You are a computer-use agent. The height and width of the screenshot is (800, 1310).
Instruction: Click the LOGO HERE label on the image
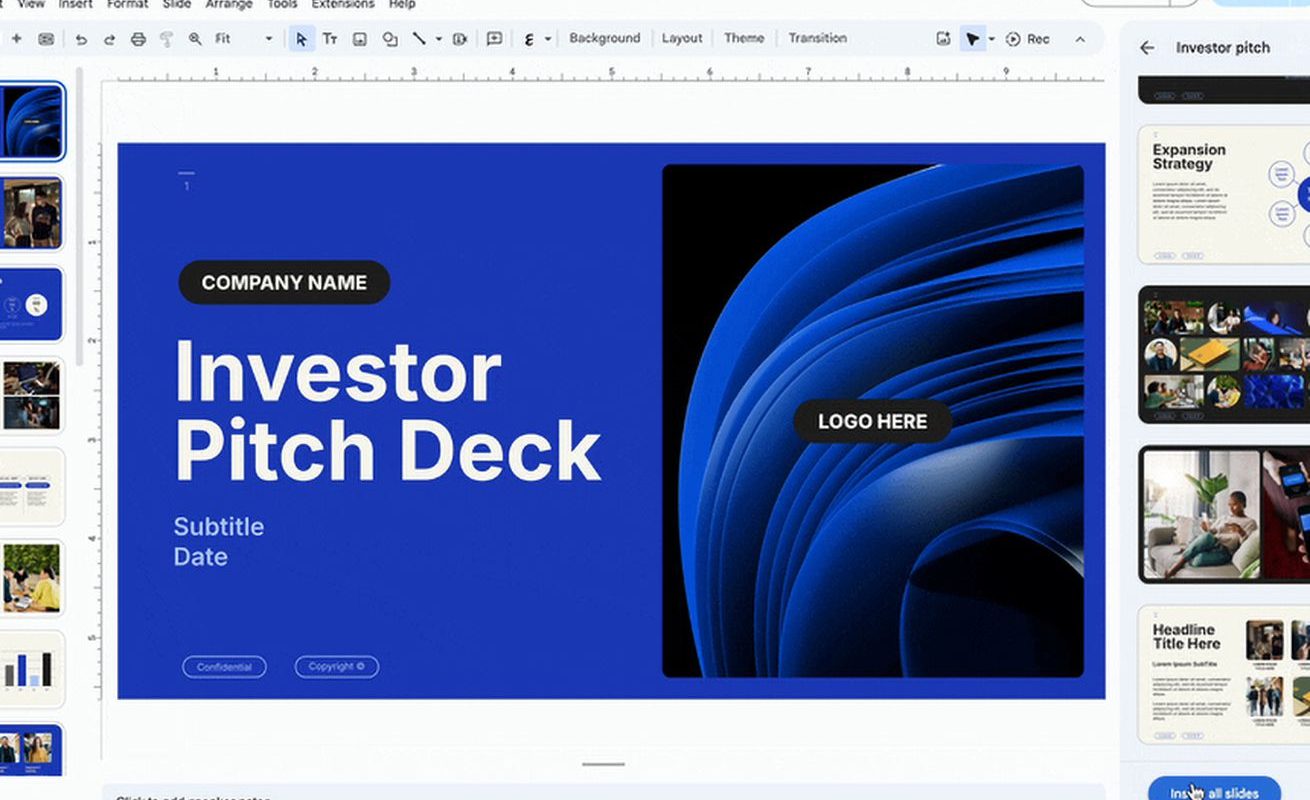pyautogui.click(x=873, y=422)
